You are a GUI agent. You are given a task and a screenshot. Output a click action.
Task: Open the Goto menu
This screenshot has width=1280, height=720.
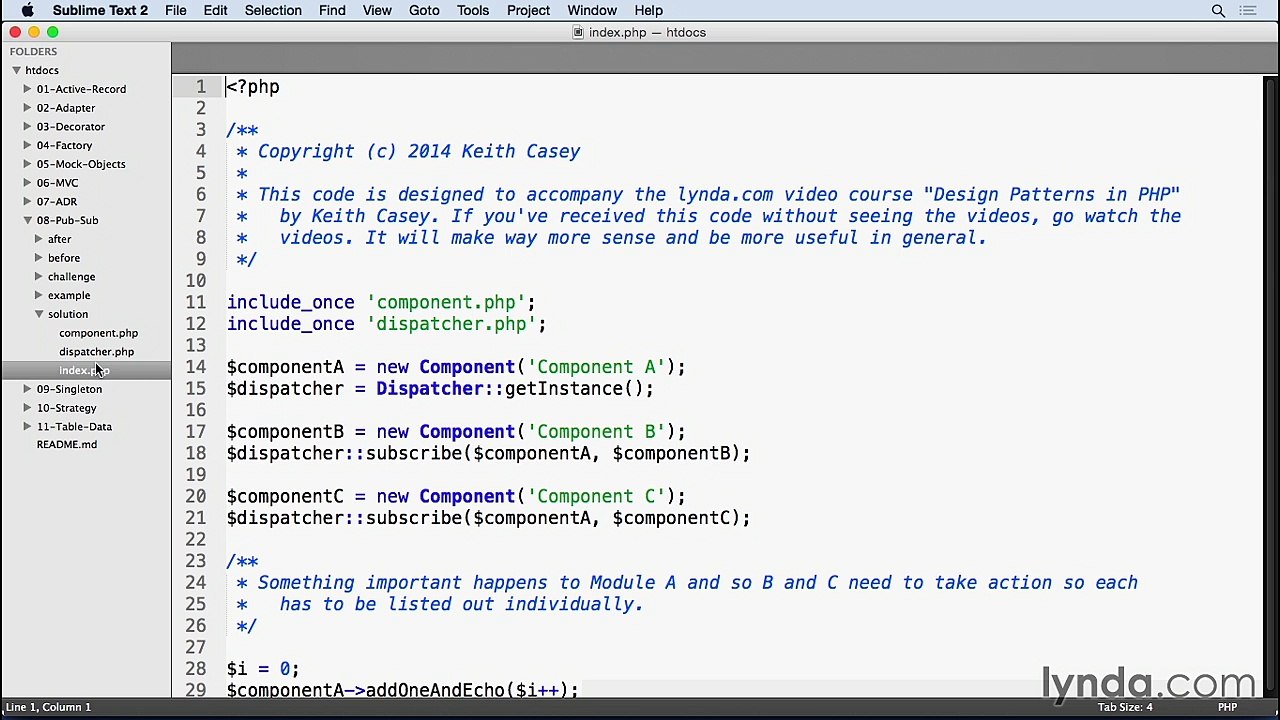pos(424,11)
